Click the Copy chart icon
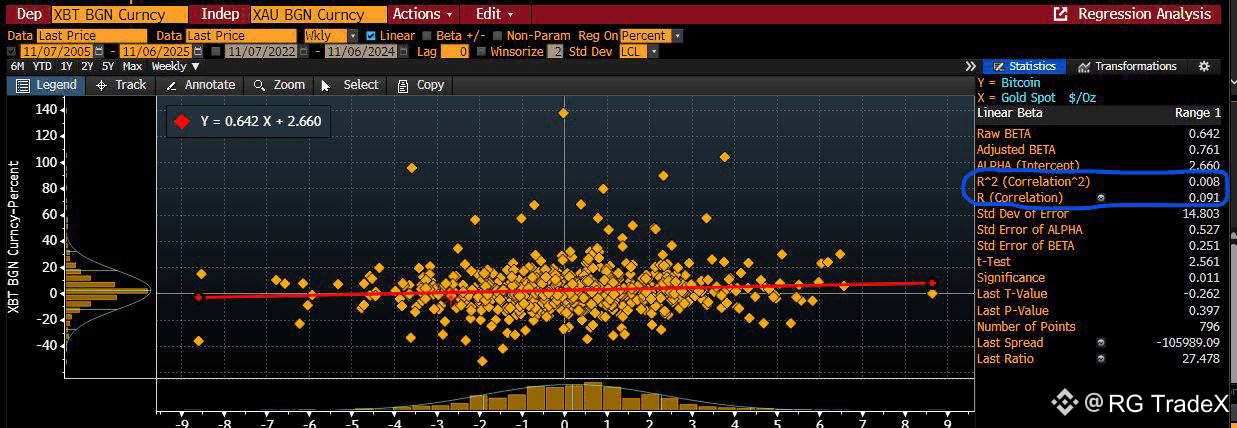The width and height of the screenshot is (1237, 428). (404, 85)
